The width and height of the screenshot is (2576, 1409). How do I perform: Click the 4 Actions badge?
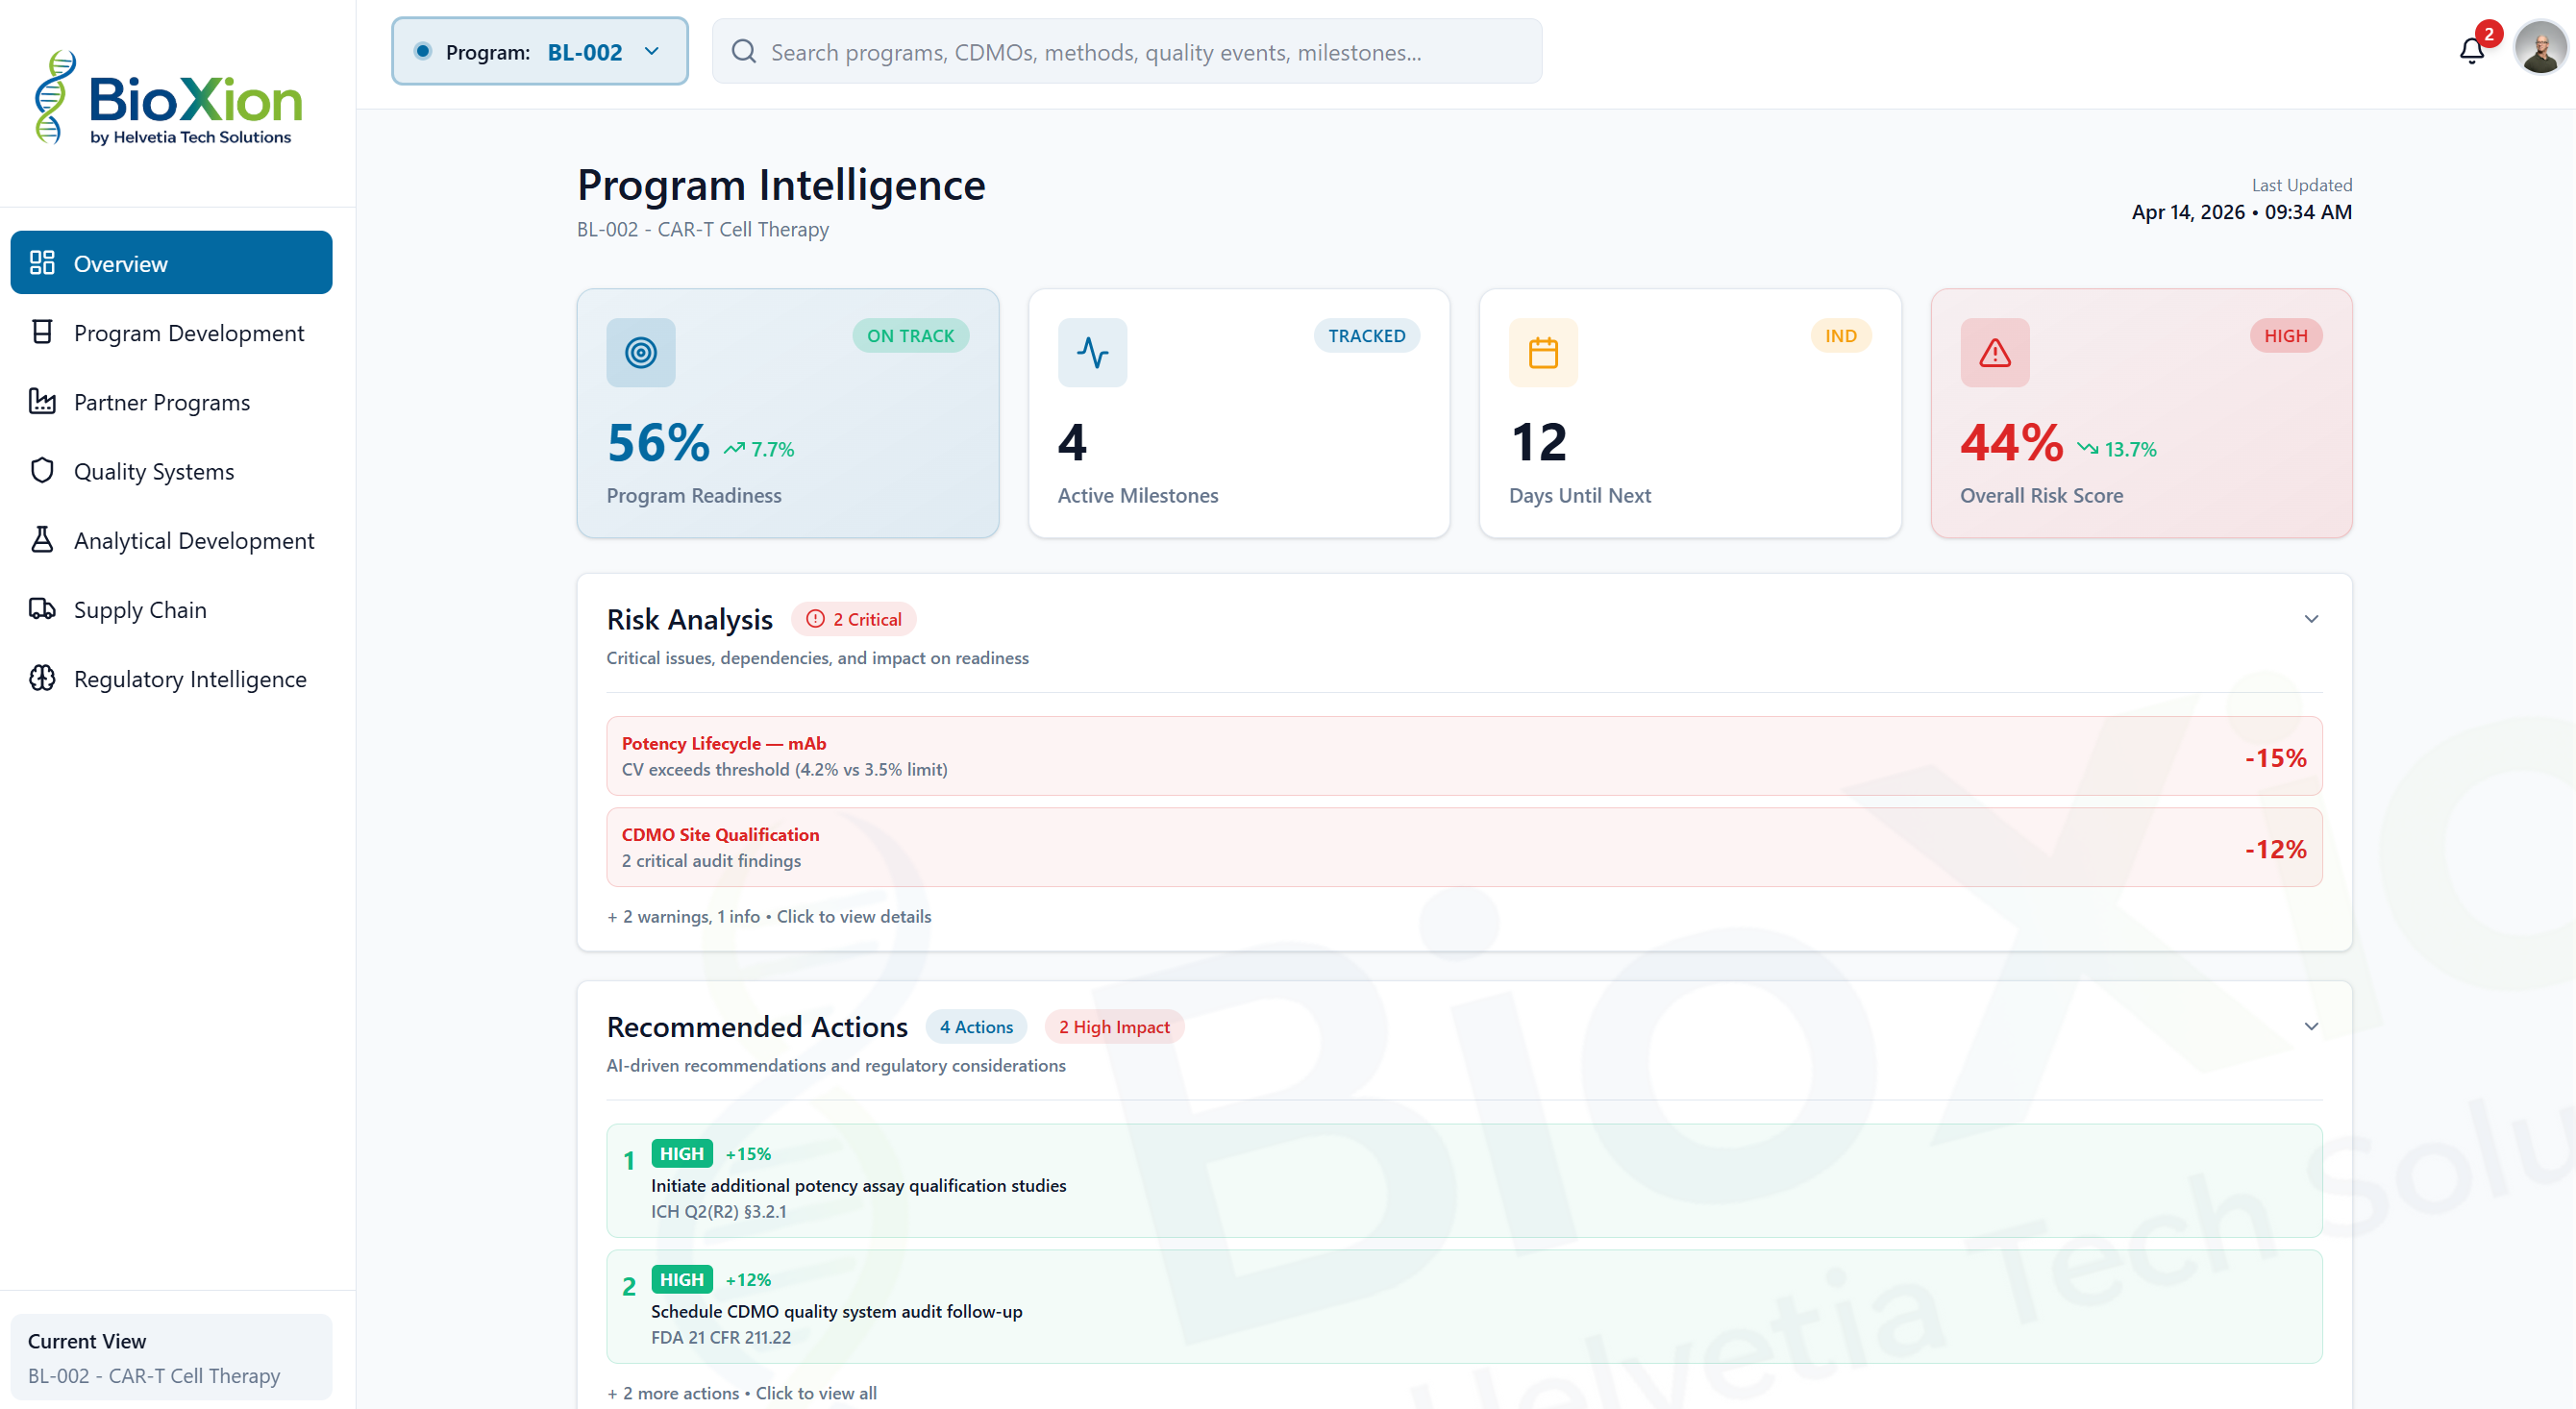(976, 1027)
